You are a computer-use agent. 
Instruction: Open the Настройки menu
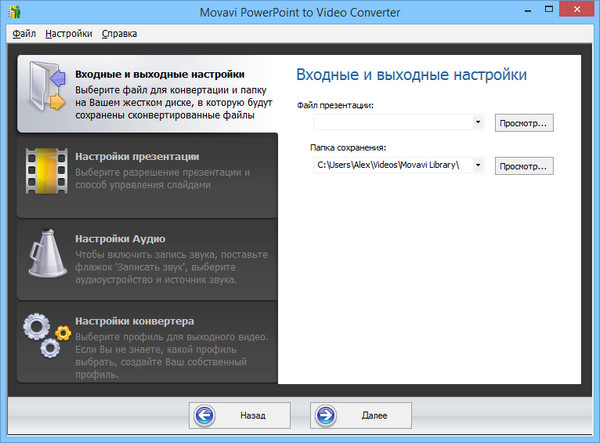tap(68, 34)
